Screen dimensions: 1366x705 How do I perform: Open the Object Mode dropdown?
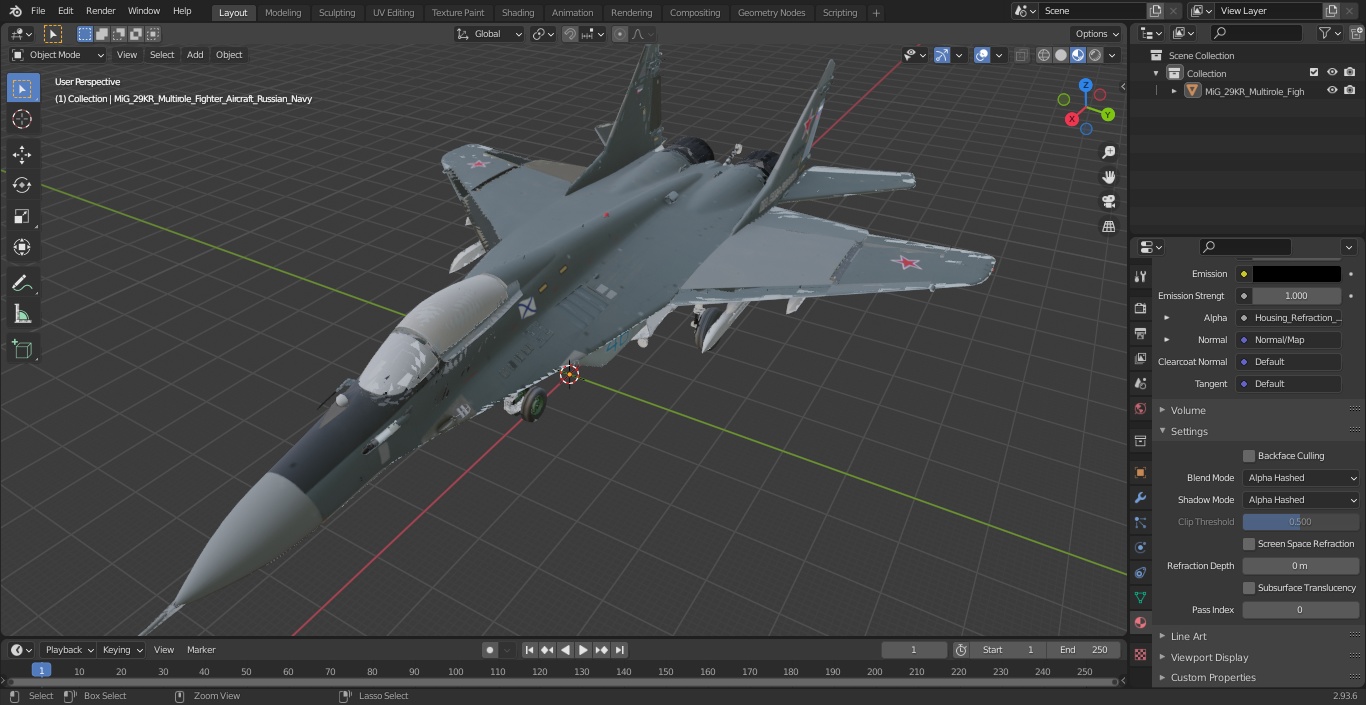(x=57, y=55)
